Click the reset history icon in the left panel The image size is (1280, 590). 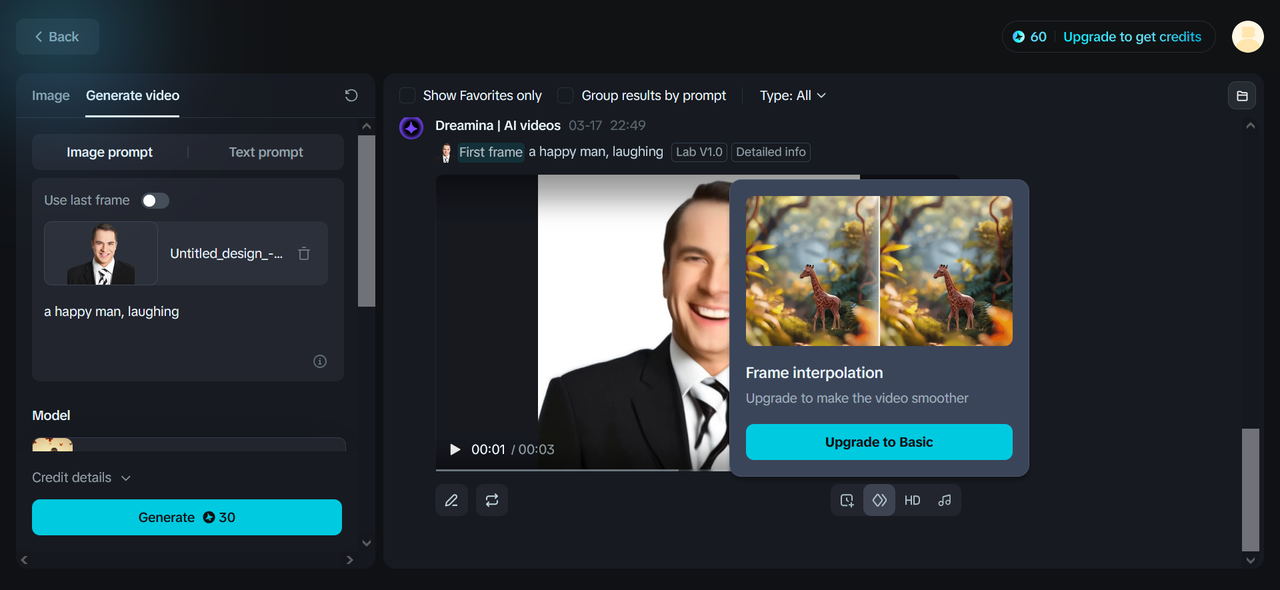point(351,94)
